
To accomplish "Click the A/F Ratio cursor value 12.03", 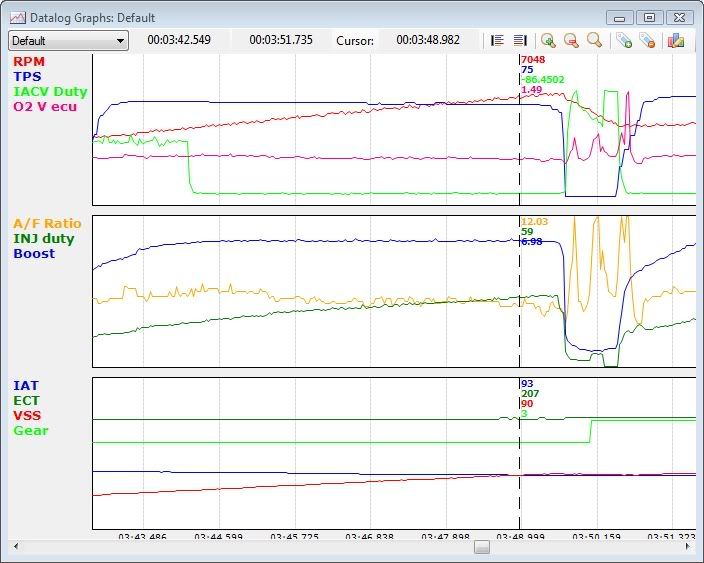I will pyautogui.click(x=534, y=222).
